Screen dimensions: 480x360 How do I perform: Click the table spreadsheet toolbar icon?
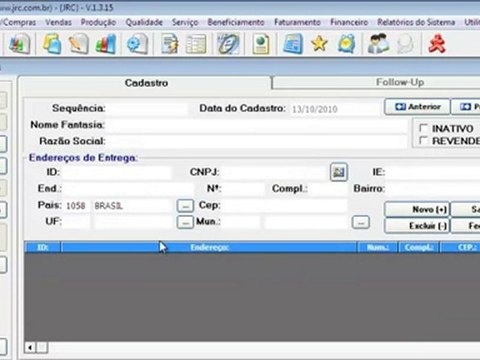point(196,44)
